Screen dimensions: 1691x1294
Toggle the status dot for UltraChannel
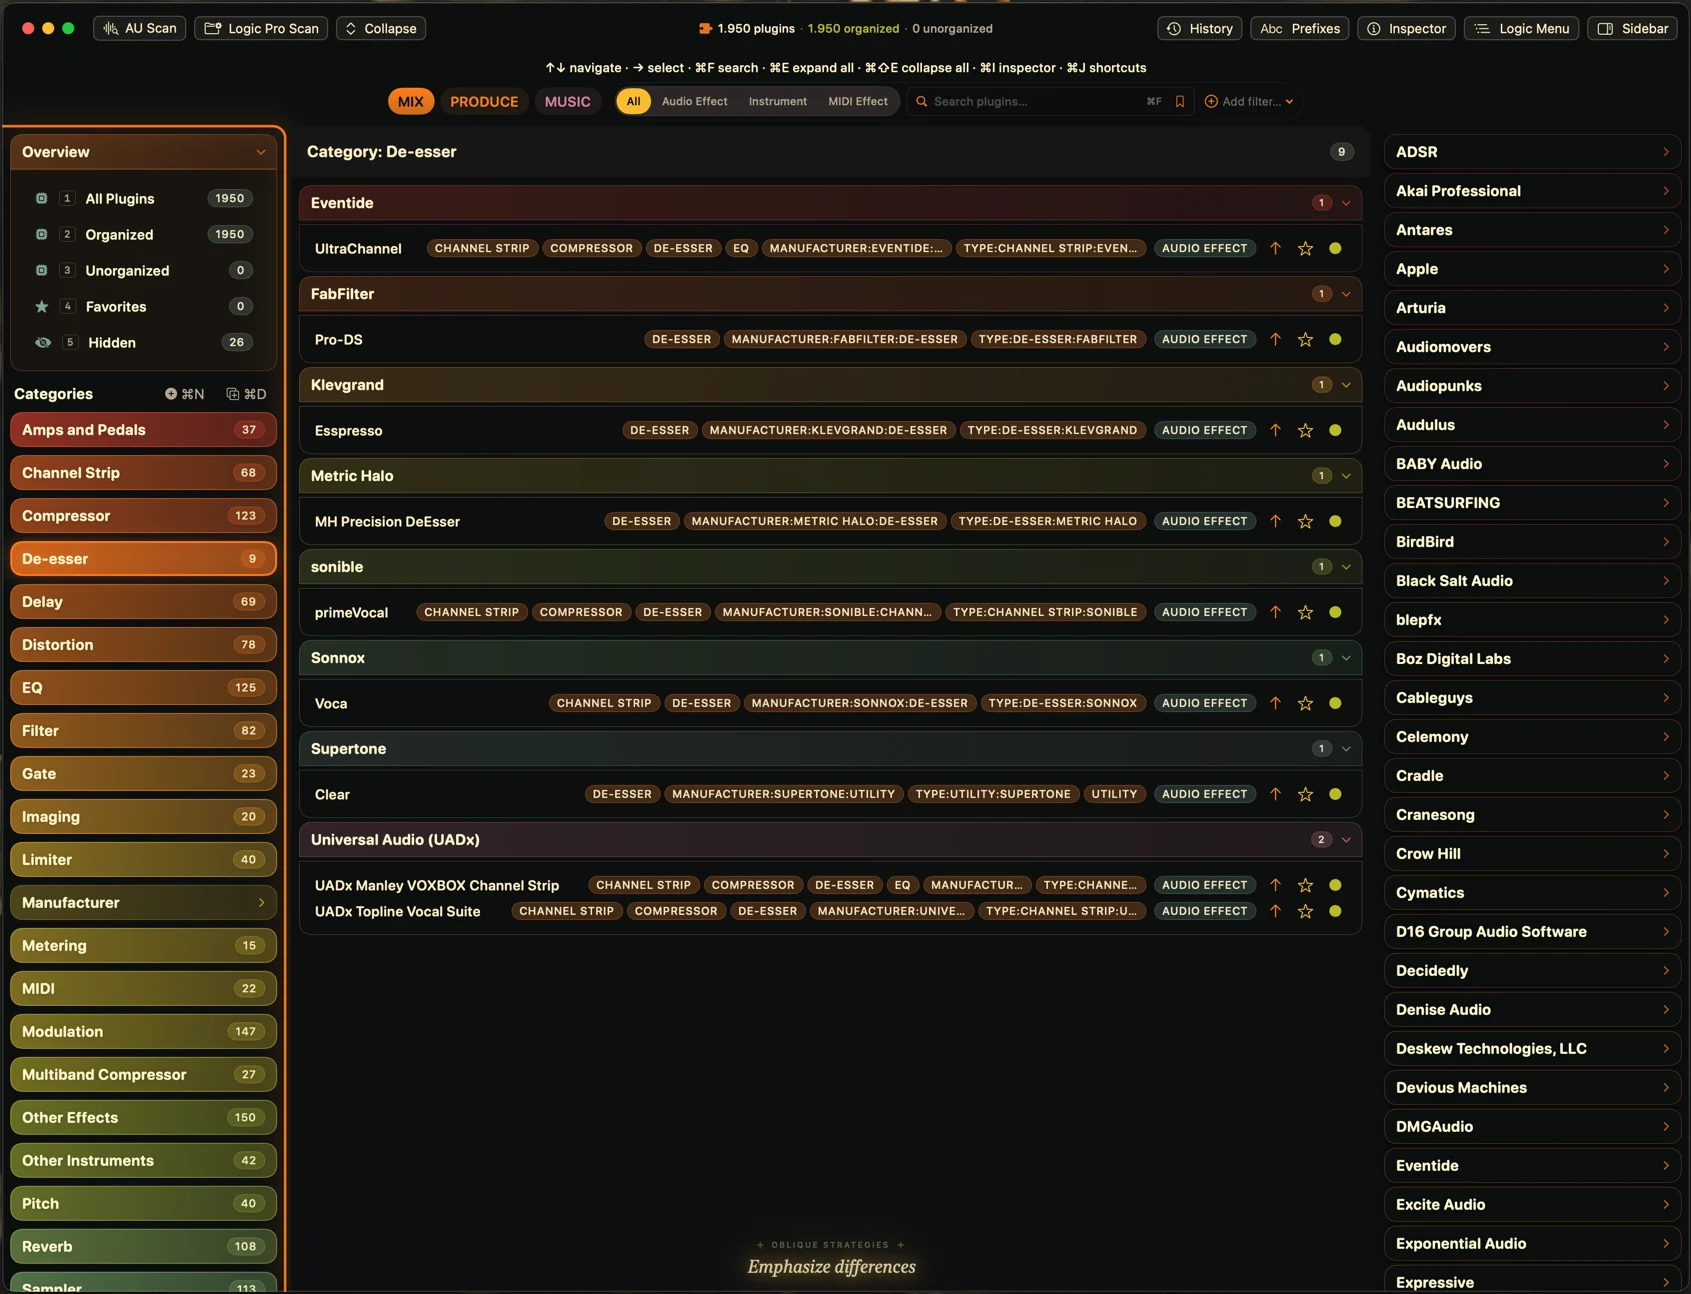point(1335,248)
